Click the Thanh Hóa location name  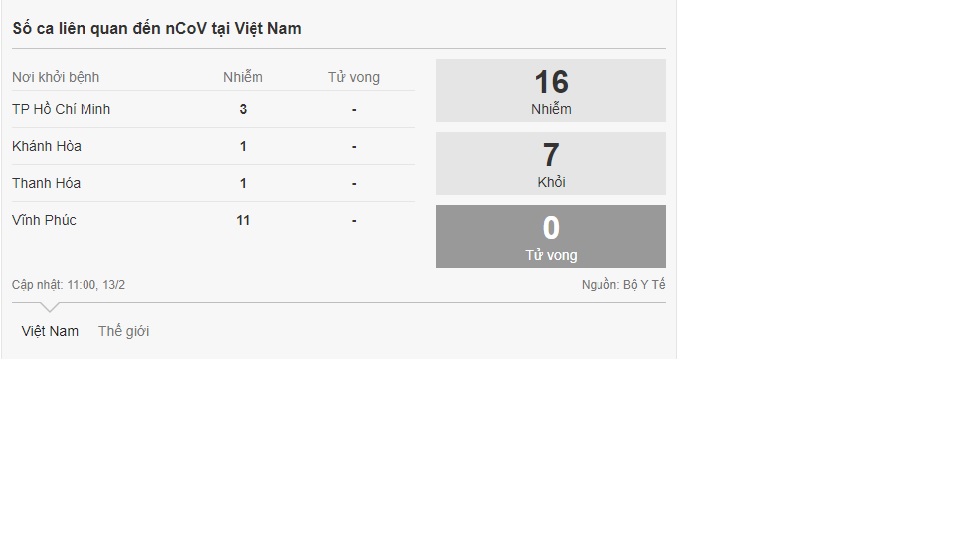coord(47,183)
